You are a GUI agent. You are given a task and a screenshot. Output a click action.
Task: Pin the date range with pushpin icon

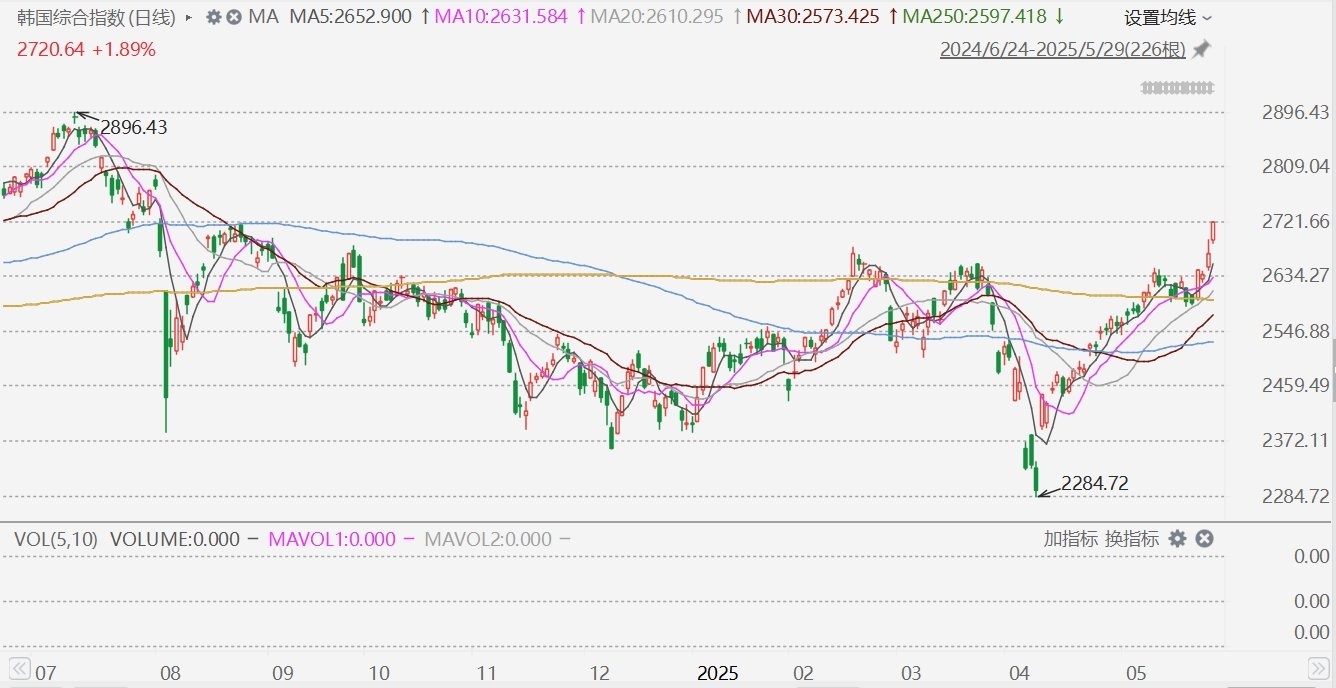pyautogui.click(x=1201, y=49)
